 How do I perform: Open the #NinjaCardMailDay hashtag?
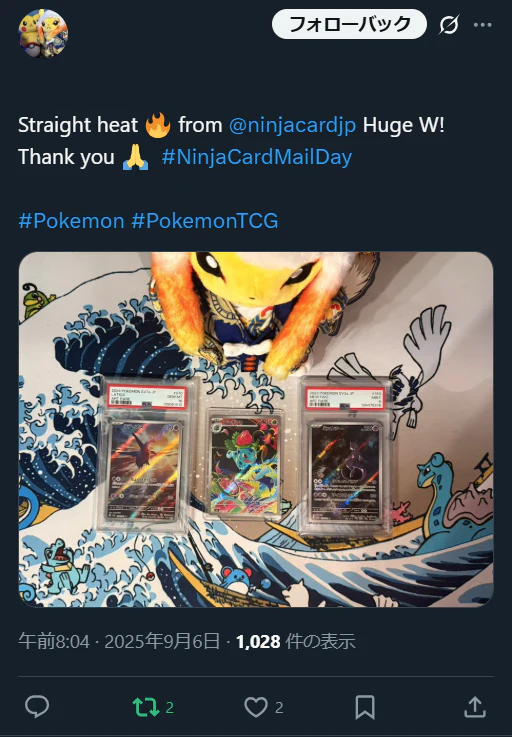[257, 157]
